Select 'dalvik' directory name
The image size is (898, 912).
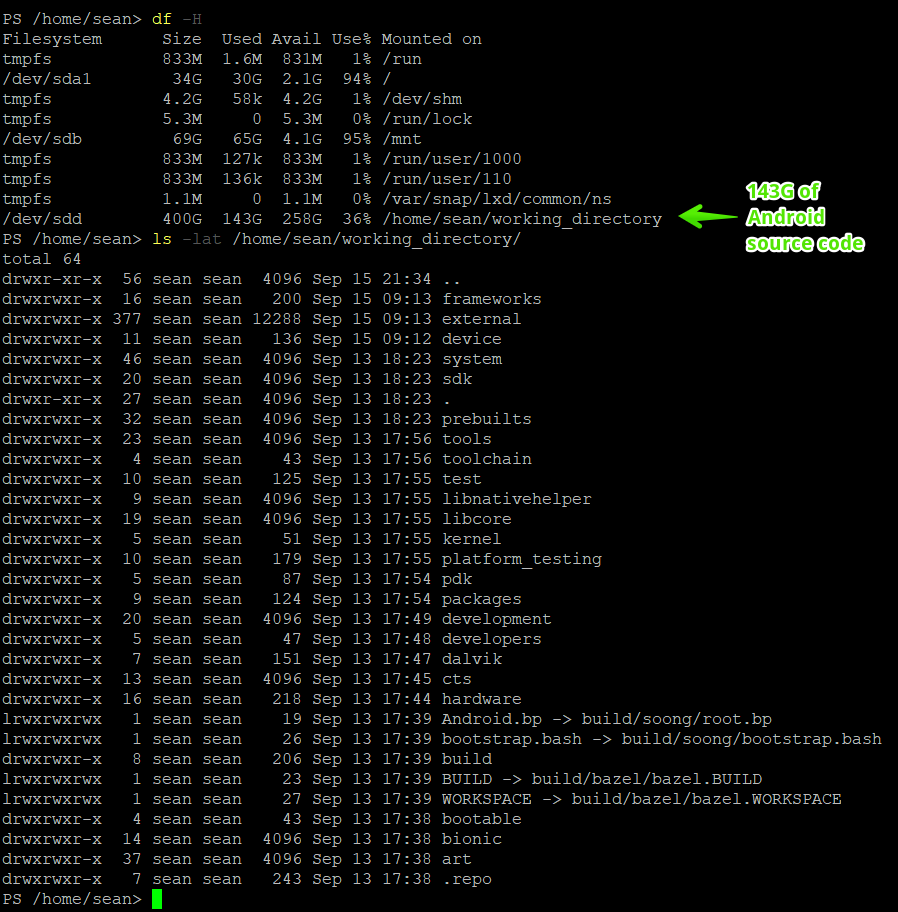tap(472, 659)
